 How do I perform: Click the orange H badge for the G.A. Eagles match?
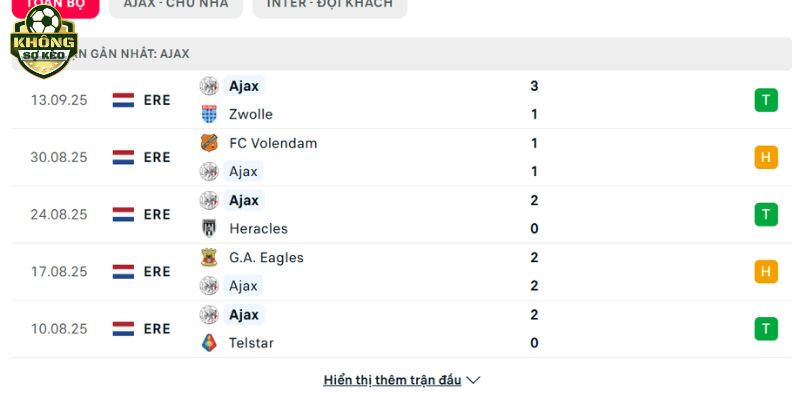point(766,271)
